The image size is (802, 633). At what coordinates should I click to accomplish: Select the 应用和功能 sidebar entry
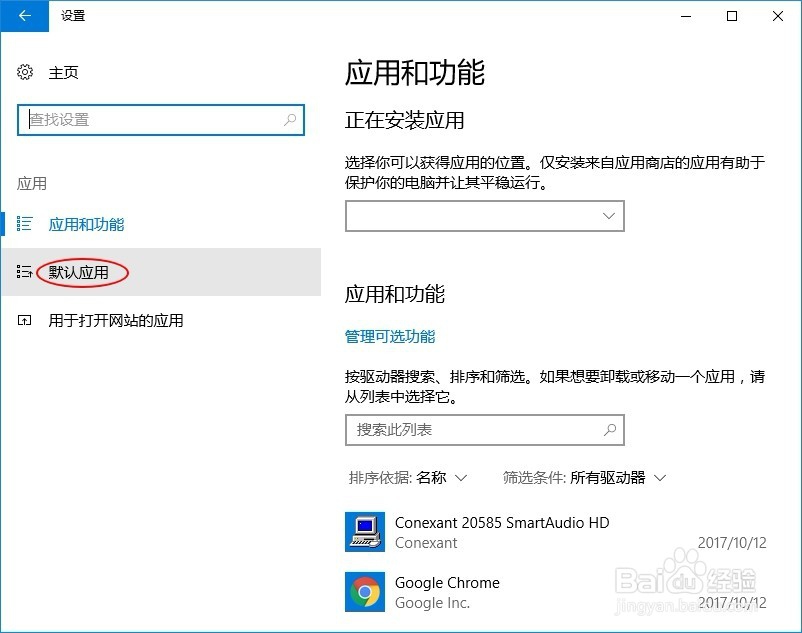pyautogui.click(x=87, y=224)
